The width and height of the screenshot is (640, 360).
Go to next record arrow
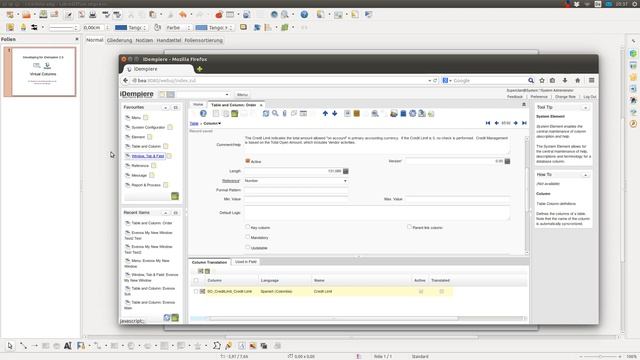(x=516, y=123)
